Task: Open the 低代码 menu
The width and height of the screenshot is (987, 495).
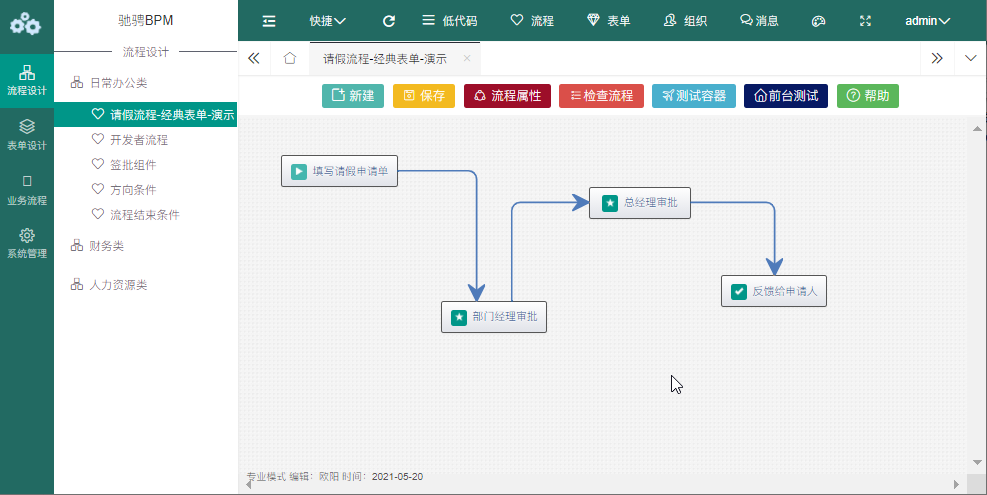Action: pyautogui.click(x=449, y=21)
